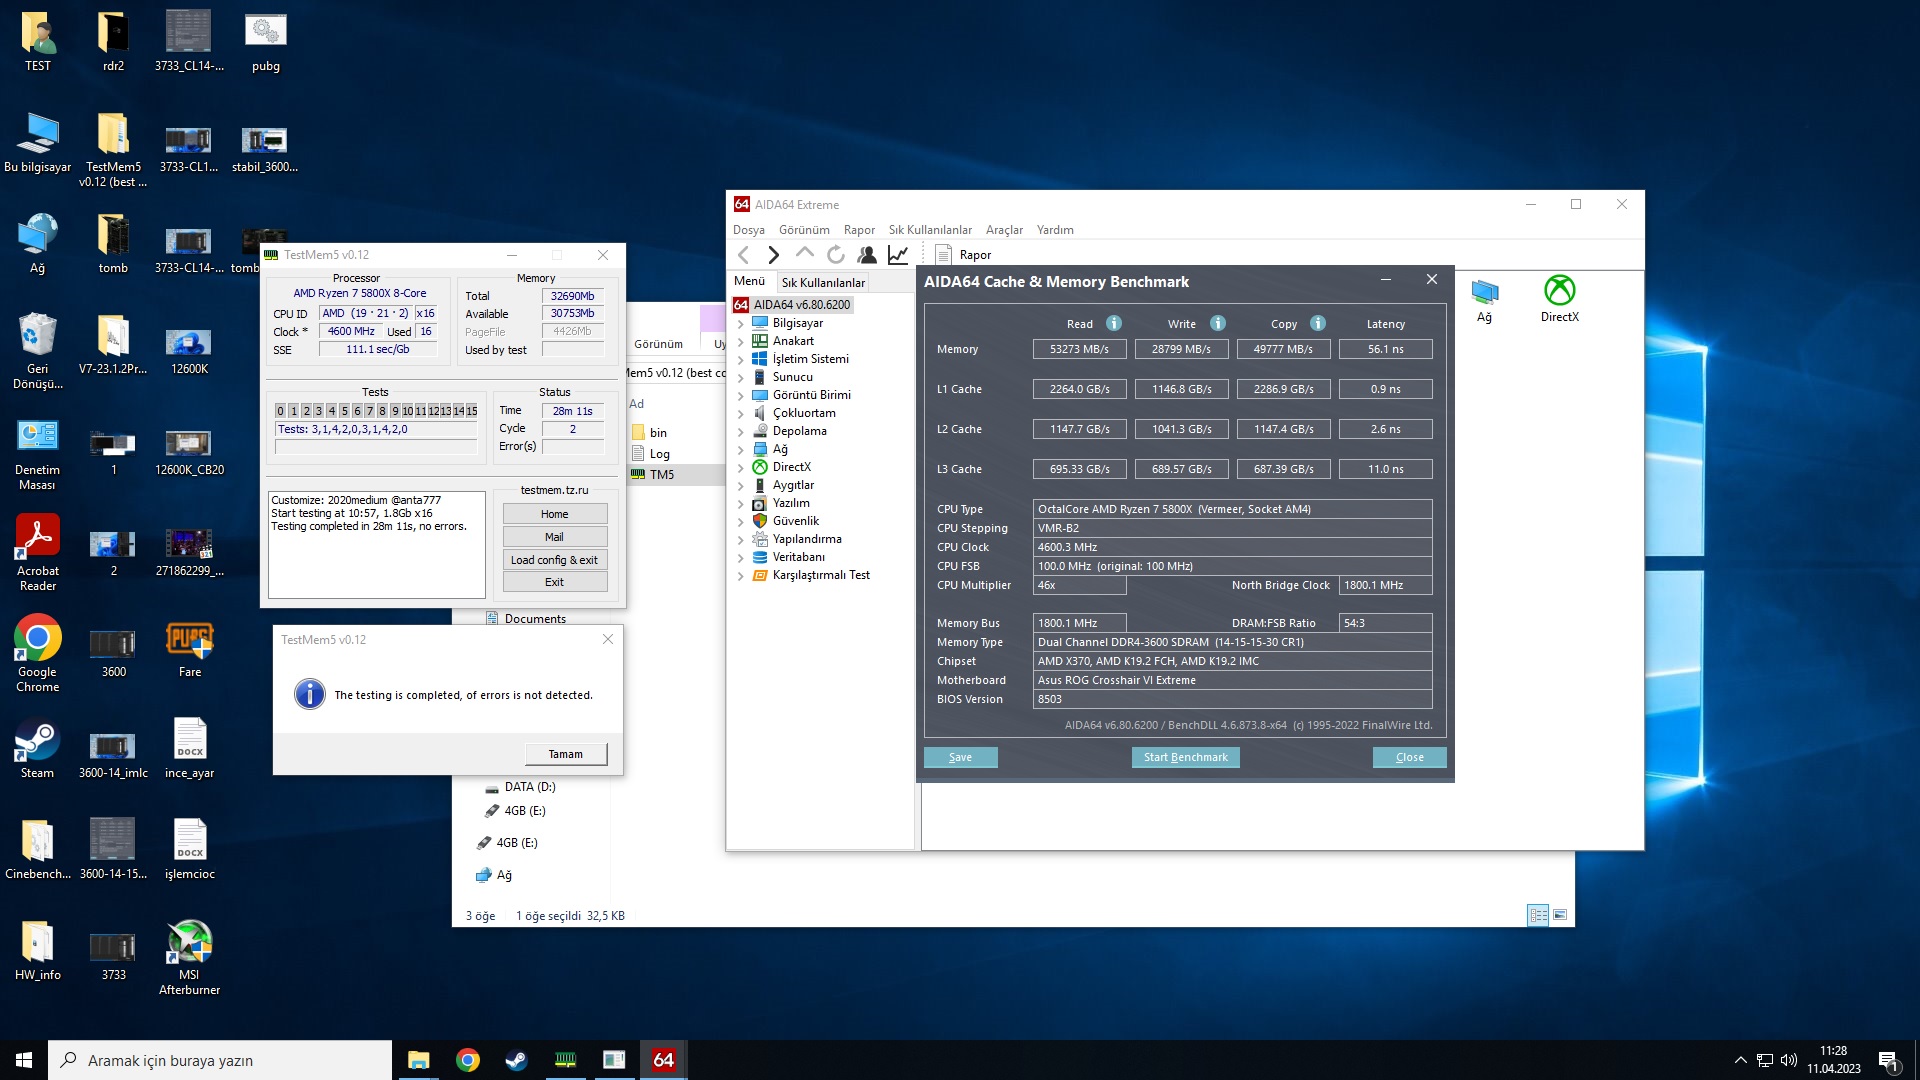Open the Yardım menu in AIDA64

coord(1055,230)
